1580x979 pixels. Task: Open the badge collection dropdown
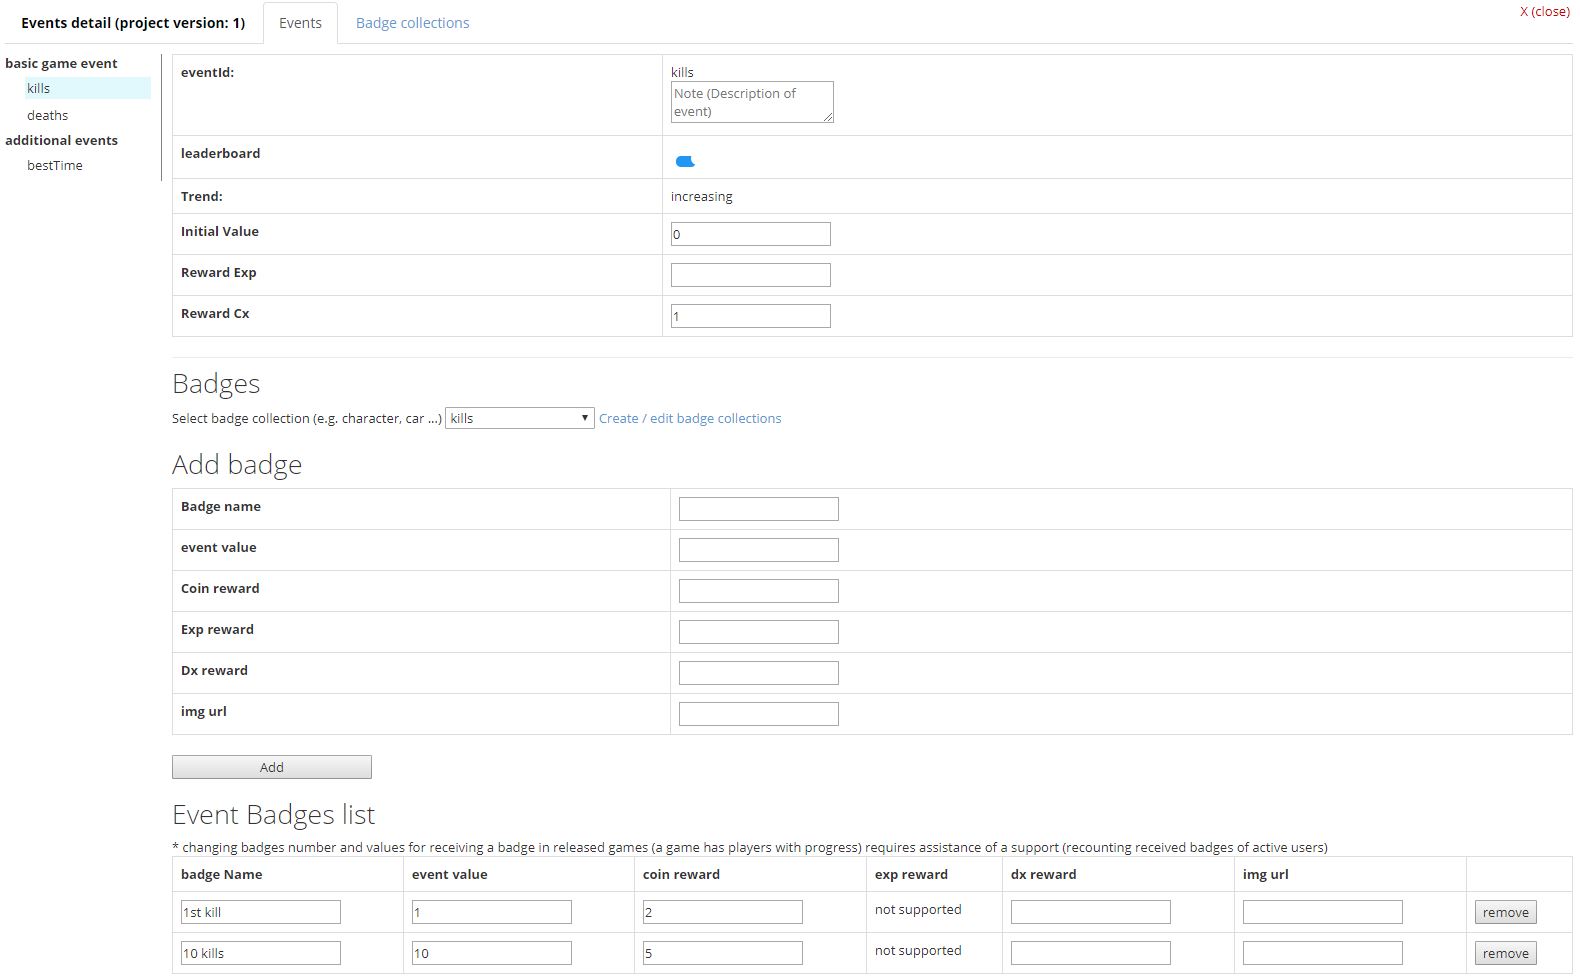[x=519, y=418]
